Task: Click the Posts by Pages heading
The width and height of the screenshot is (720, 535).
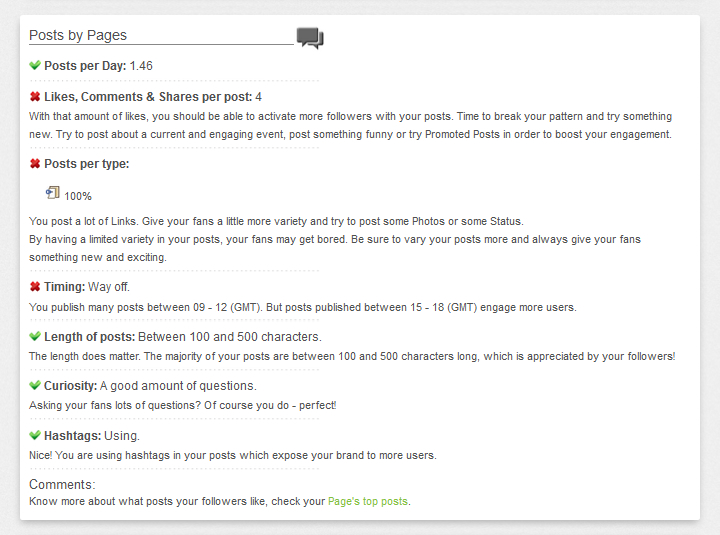Action: (78, 35)
